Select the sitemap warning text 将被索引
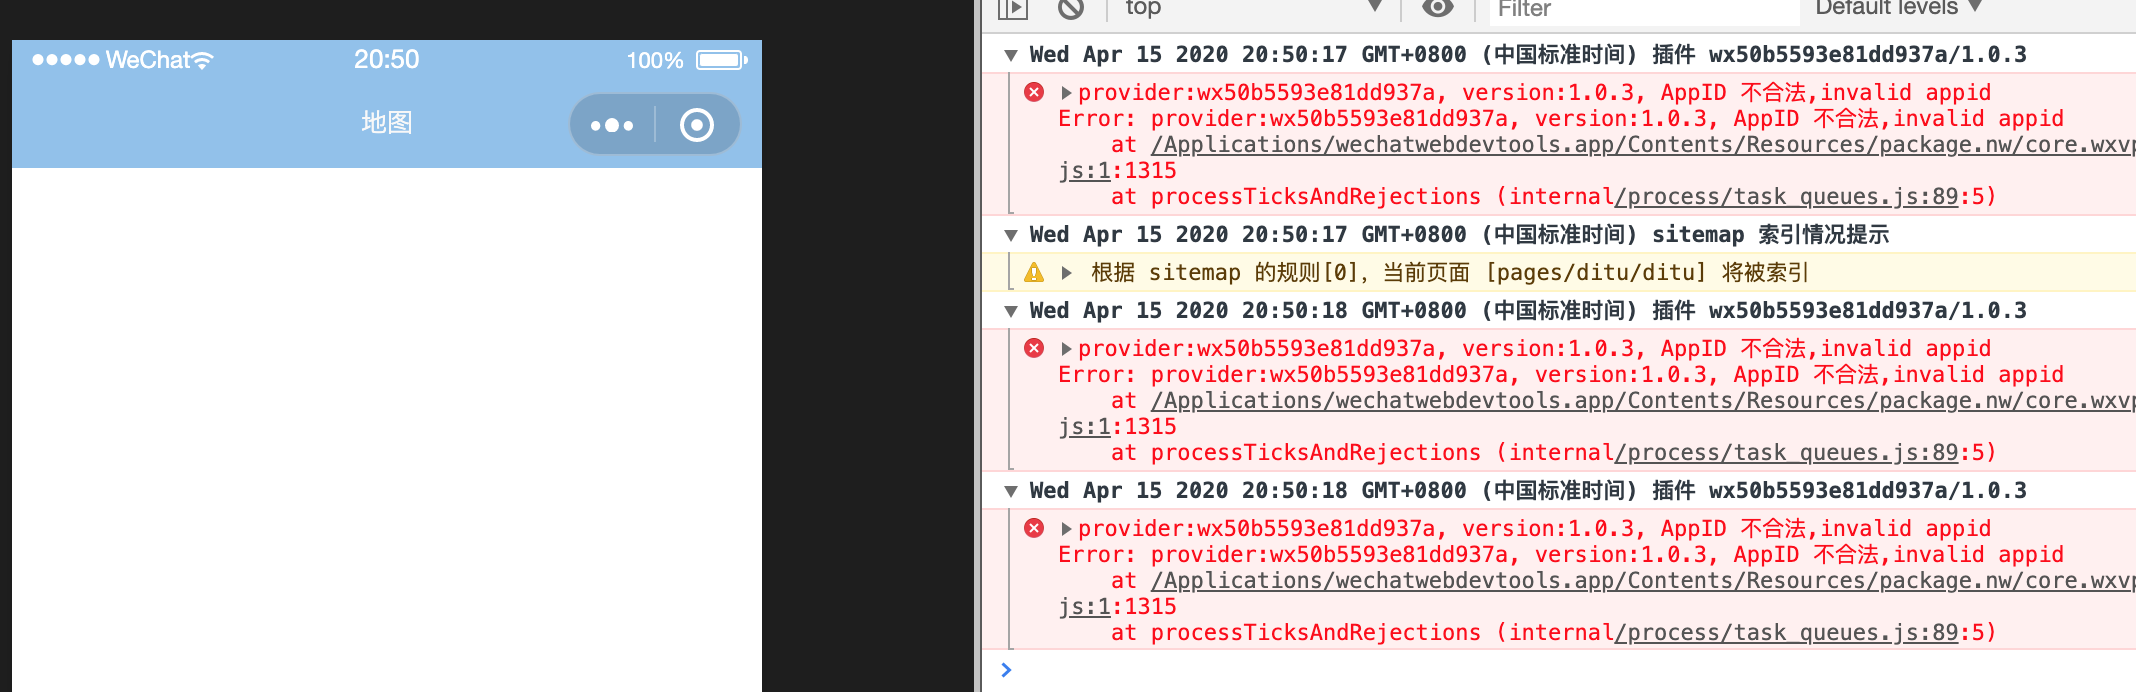The image size is (2136, 692). click(1765, 273)
